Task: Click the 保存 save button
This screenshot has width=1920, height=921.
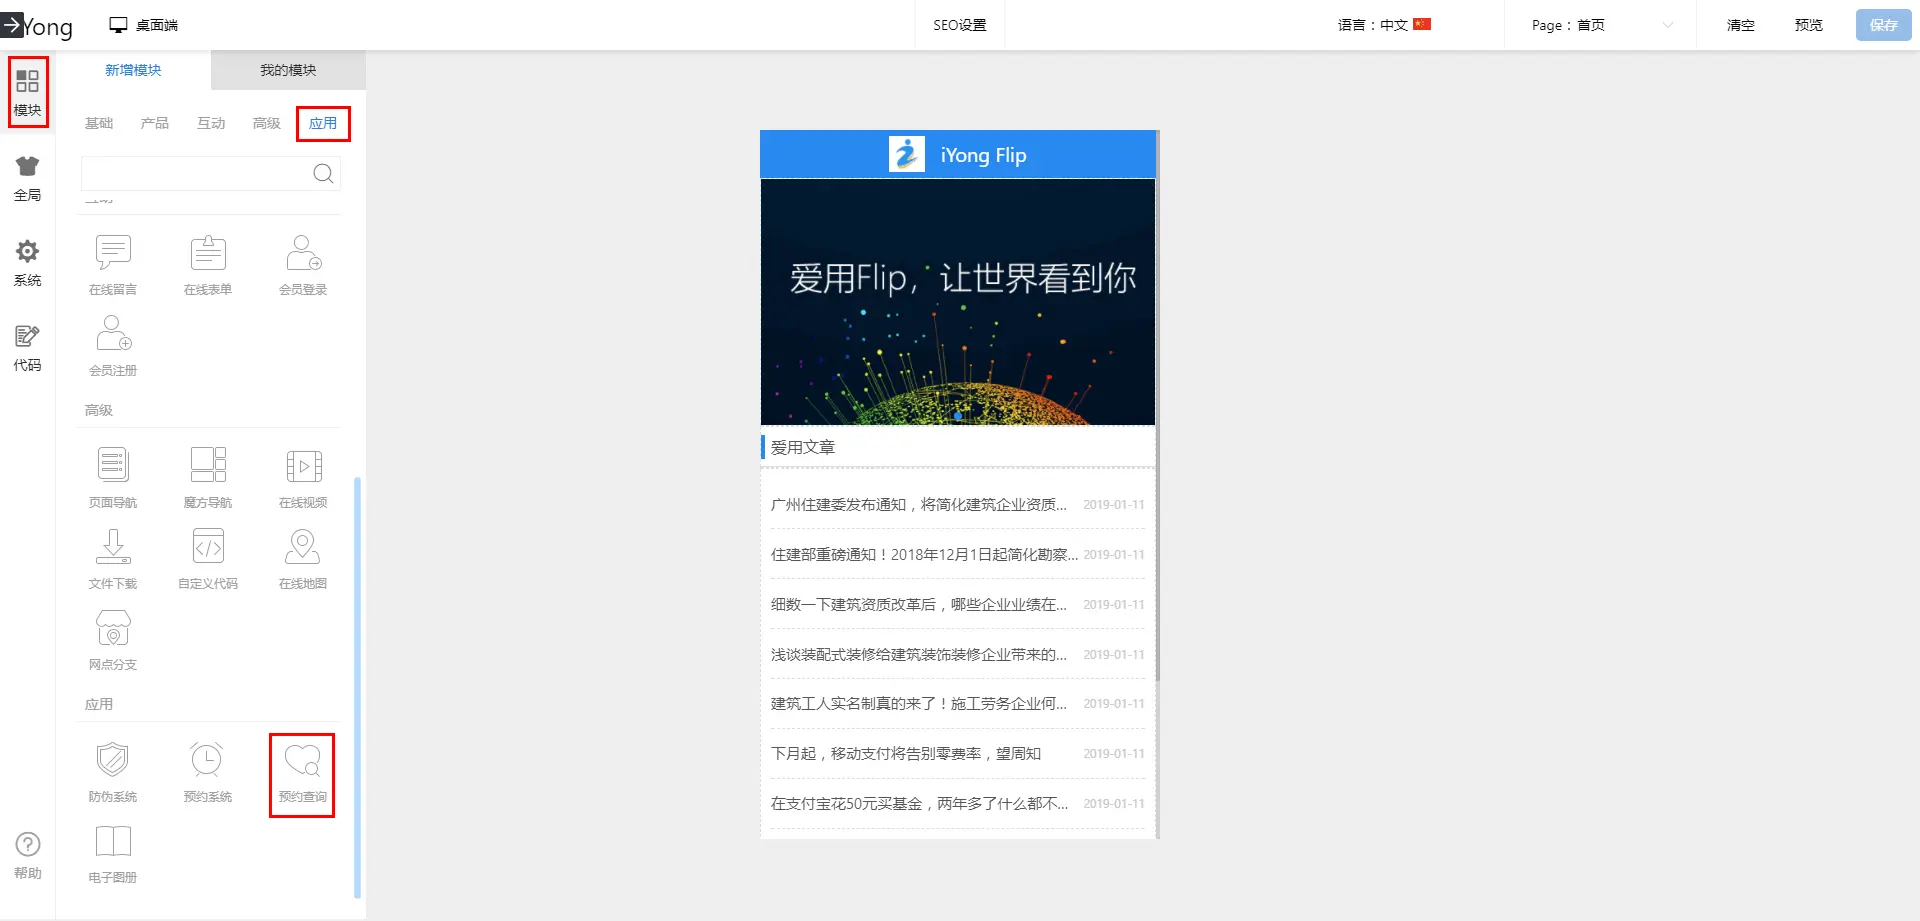Action: click(x=1883, y=25)
